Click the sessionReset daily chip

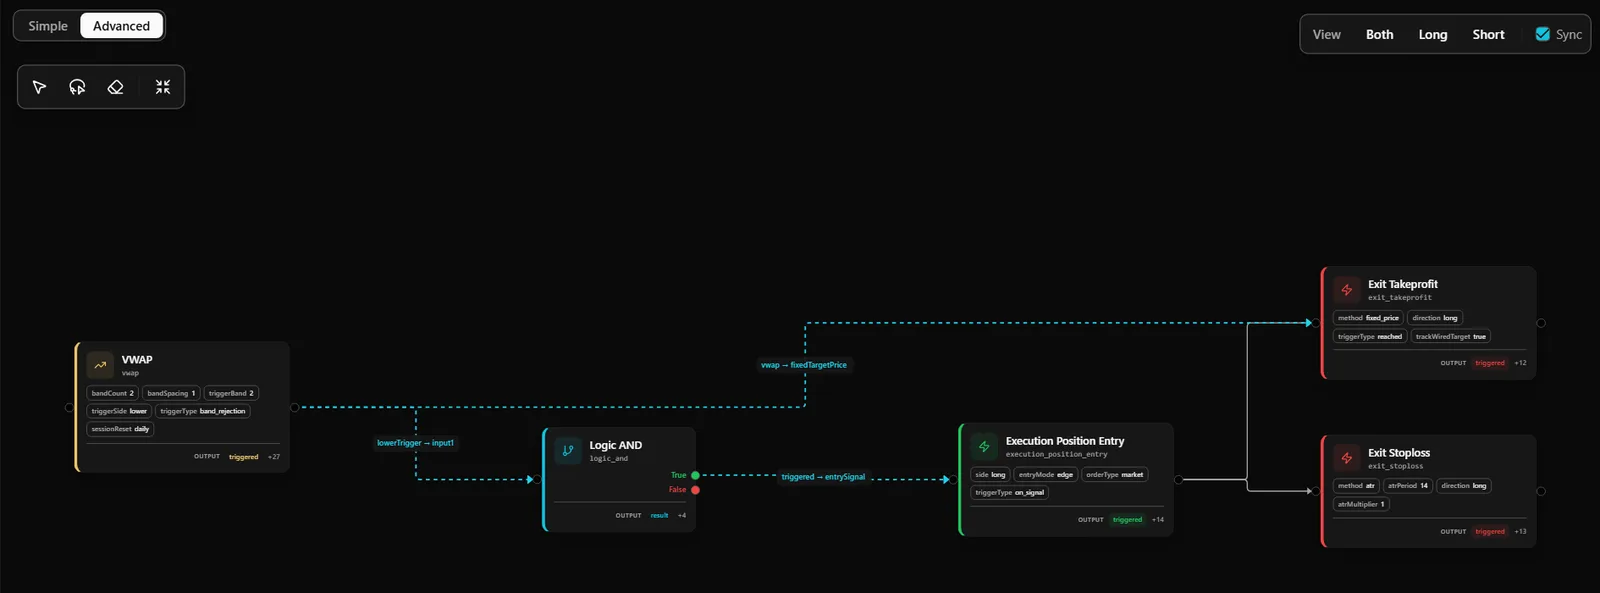pos(120,429)
